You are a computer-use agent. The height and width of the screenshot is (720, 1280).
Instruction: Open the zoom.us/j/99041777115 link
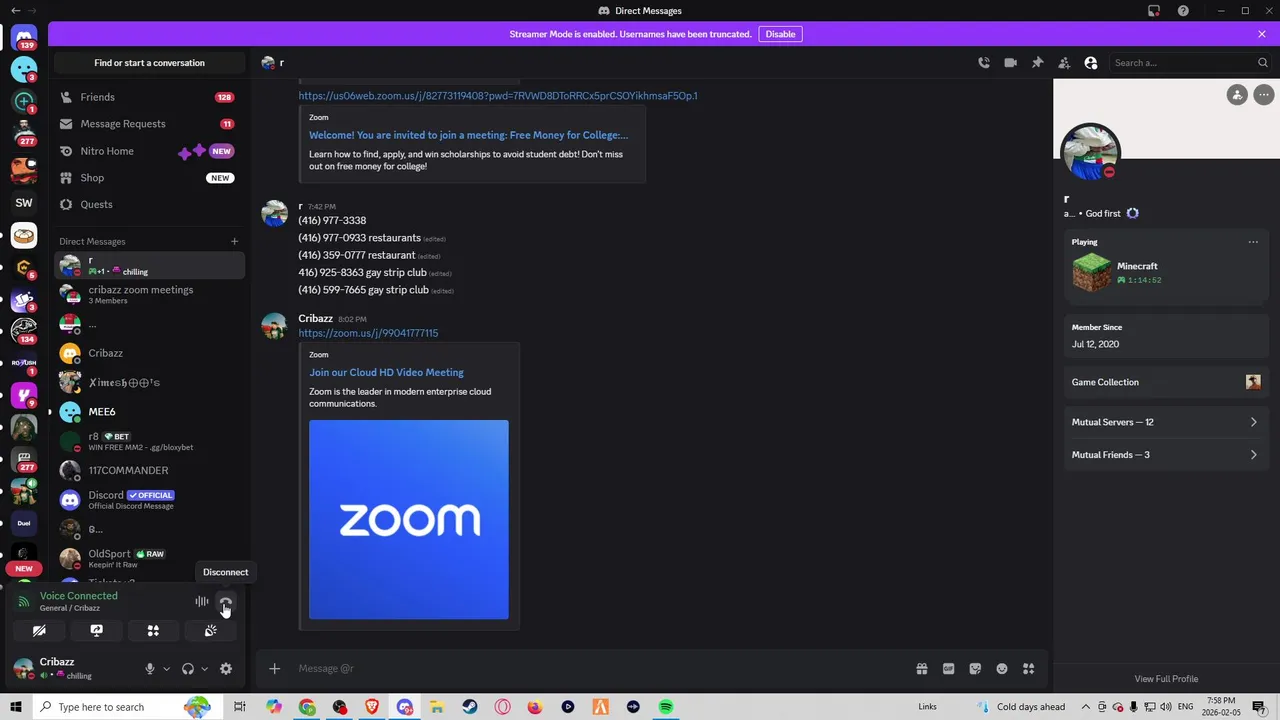coord(368,333)
